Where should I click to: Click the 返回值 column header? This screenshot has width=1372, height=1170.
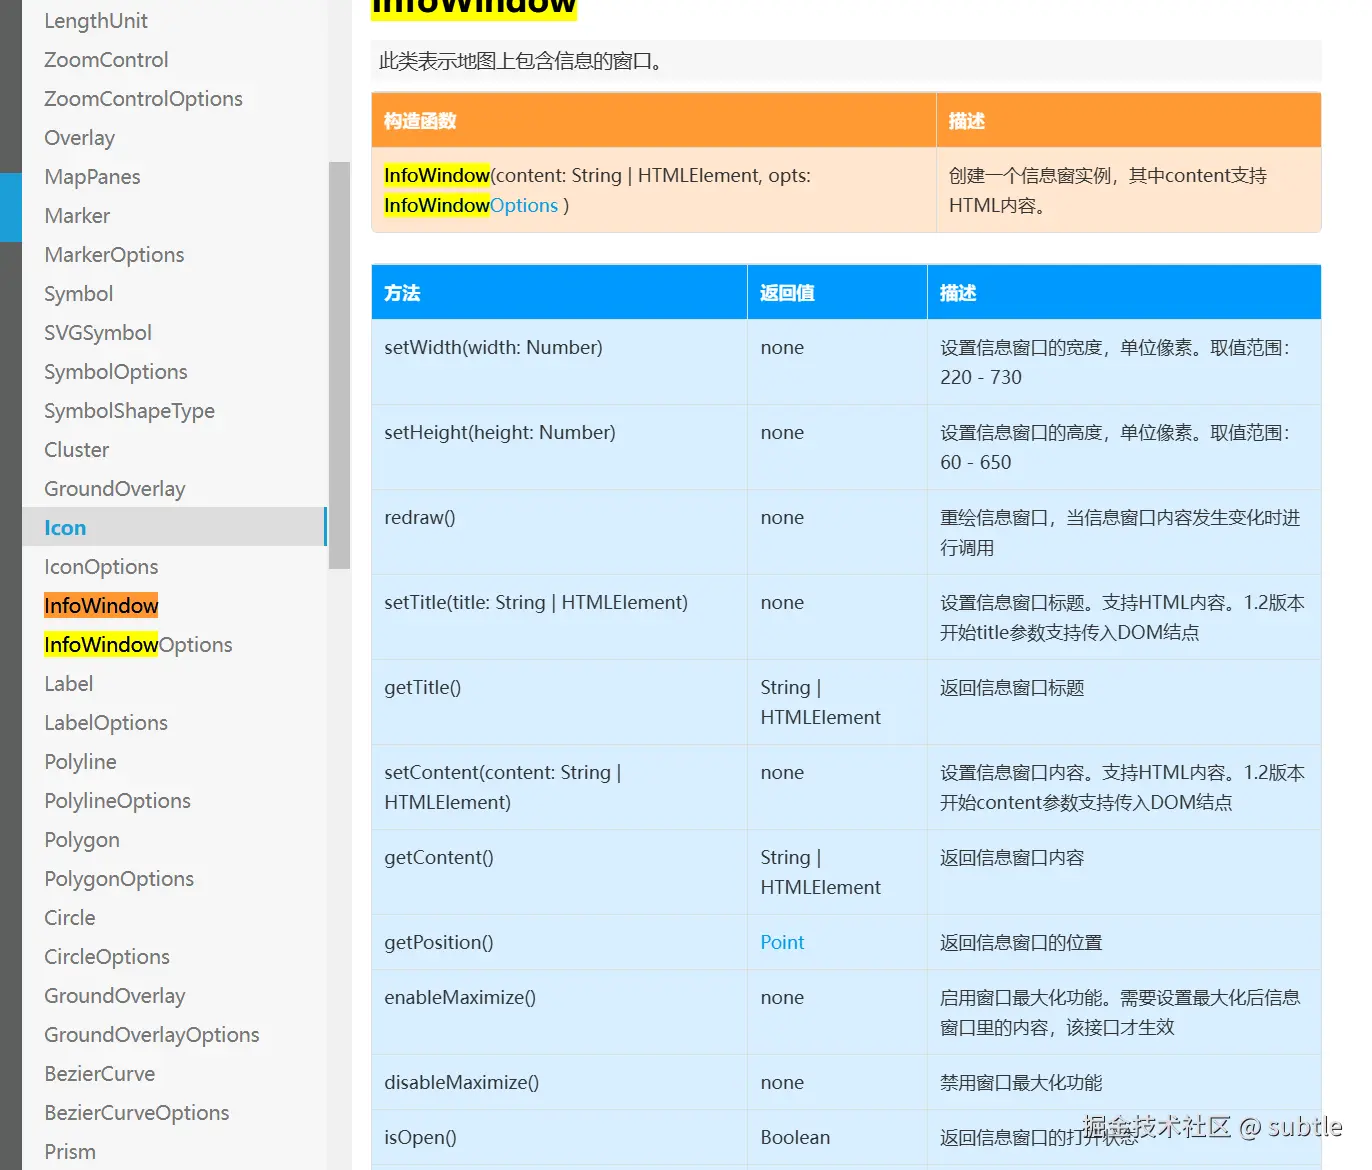837,292
